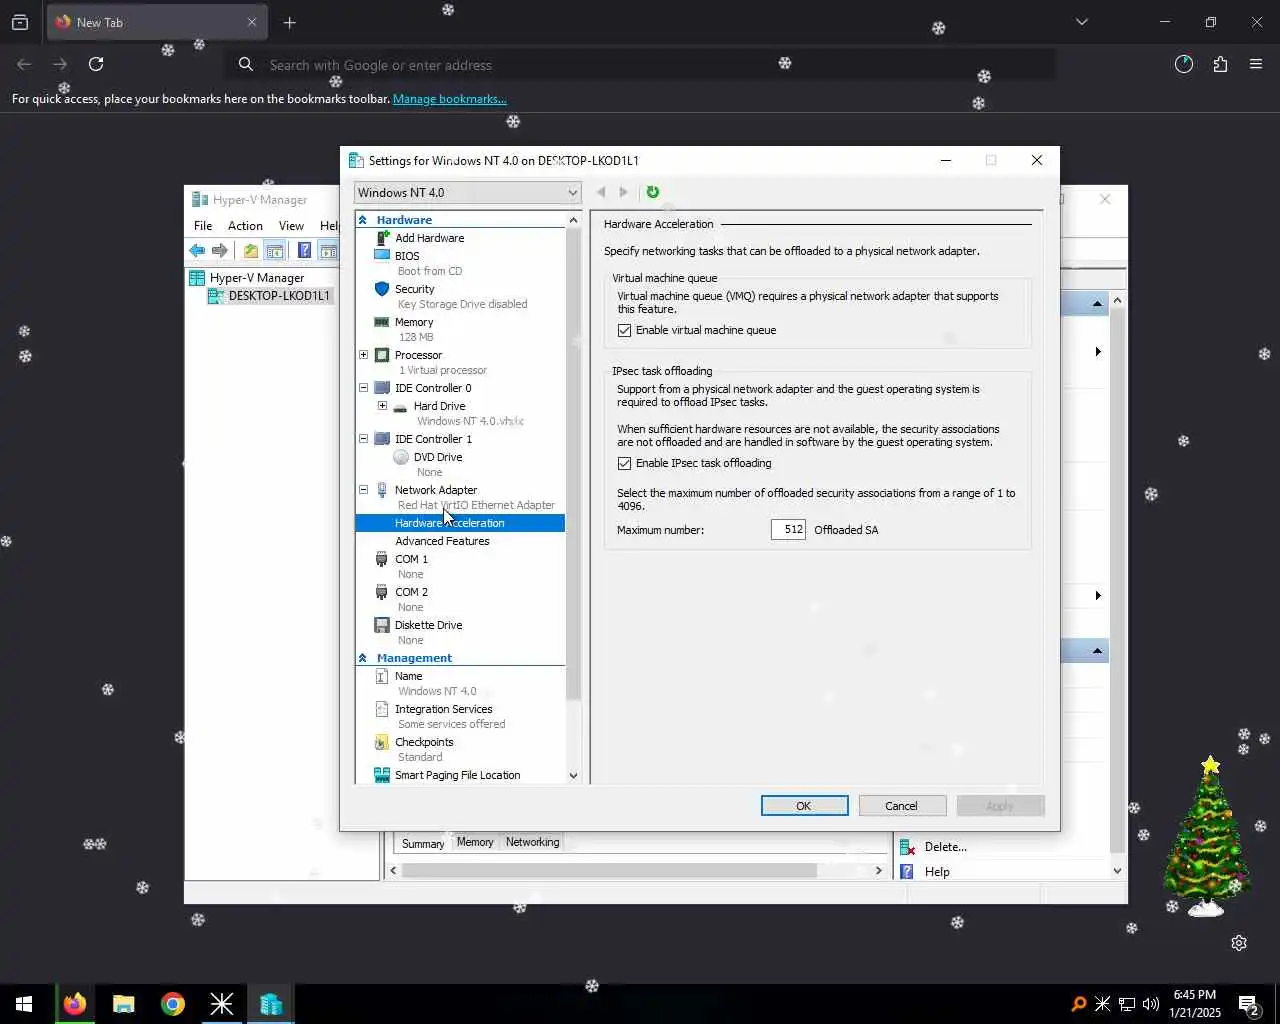
Task: Click the Hyper-V Manager back arrow icon
Action: click(197, 250)
